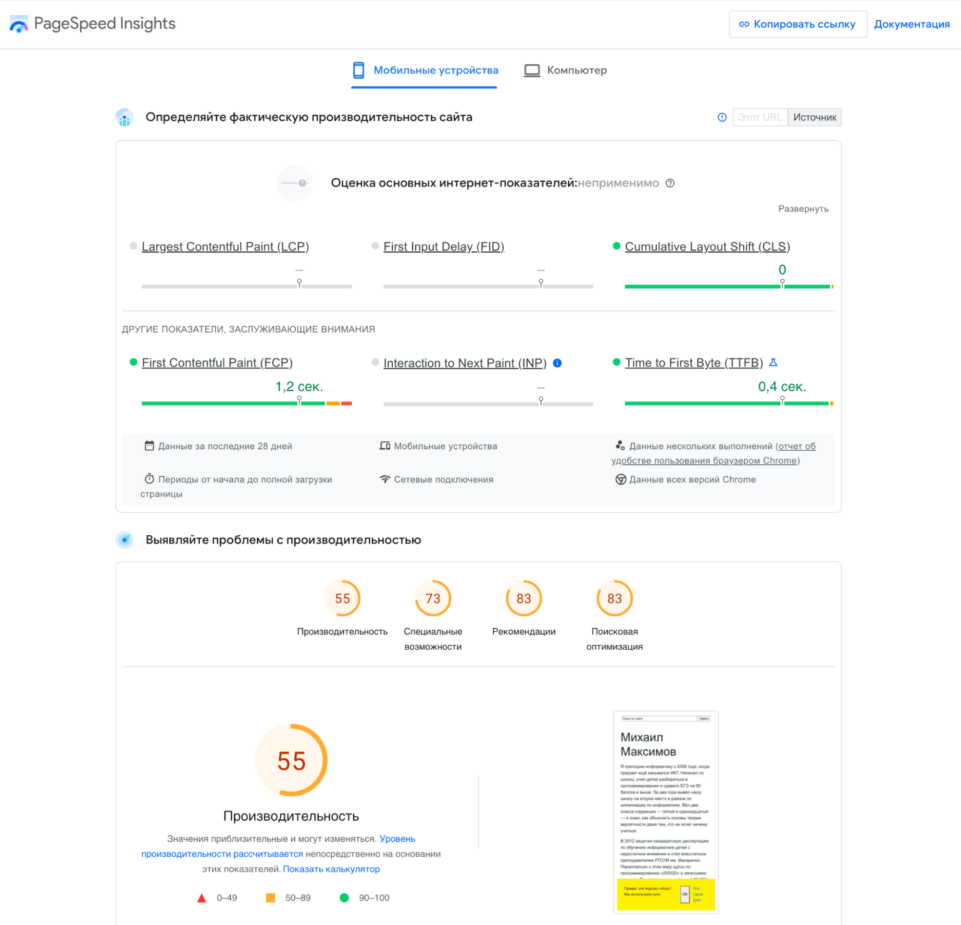Click the PageSpeed Insights logo icon
The height and width of the screenshot is (925, 961).
[x=19, y=24]
